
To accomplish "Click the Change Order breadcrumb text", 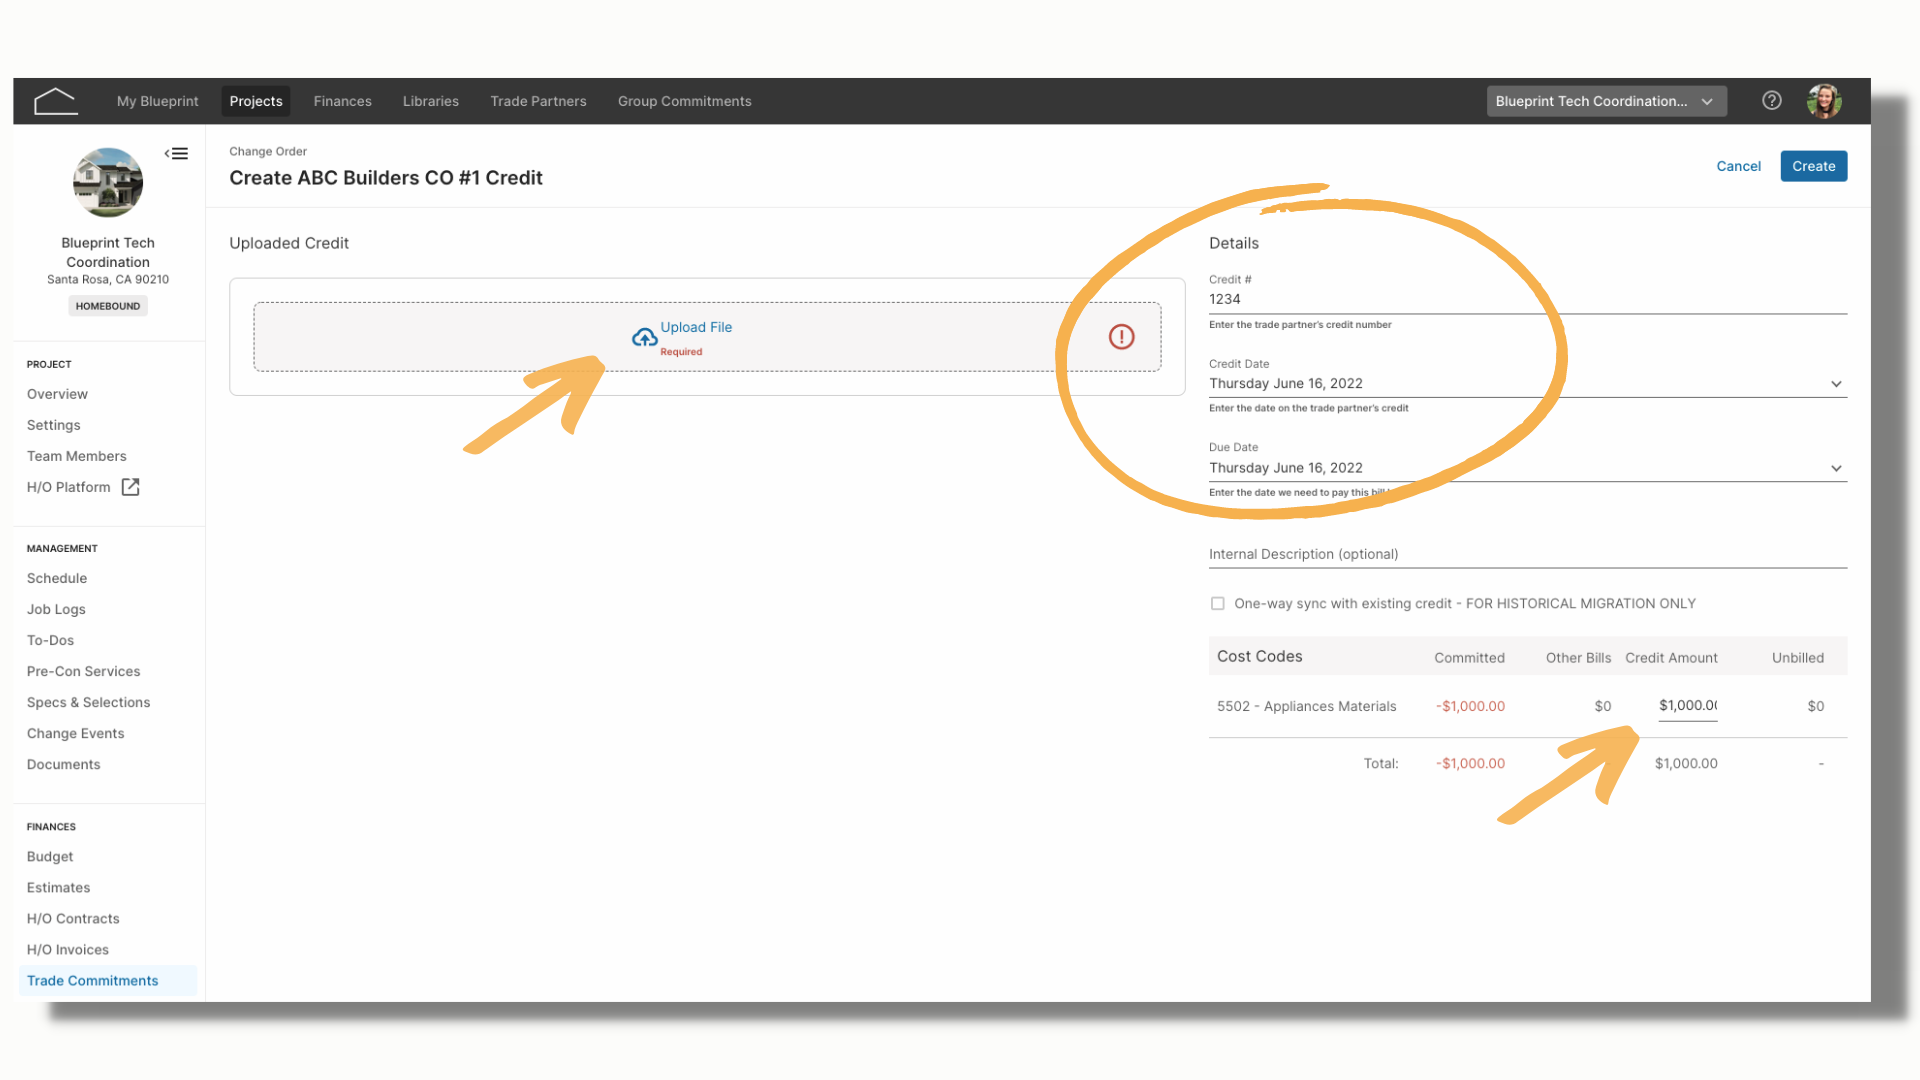I will point(268,151).
